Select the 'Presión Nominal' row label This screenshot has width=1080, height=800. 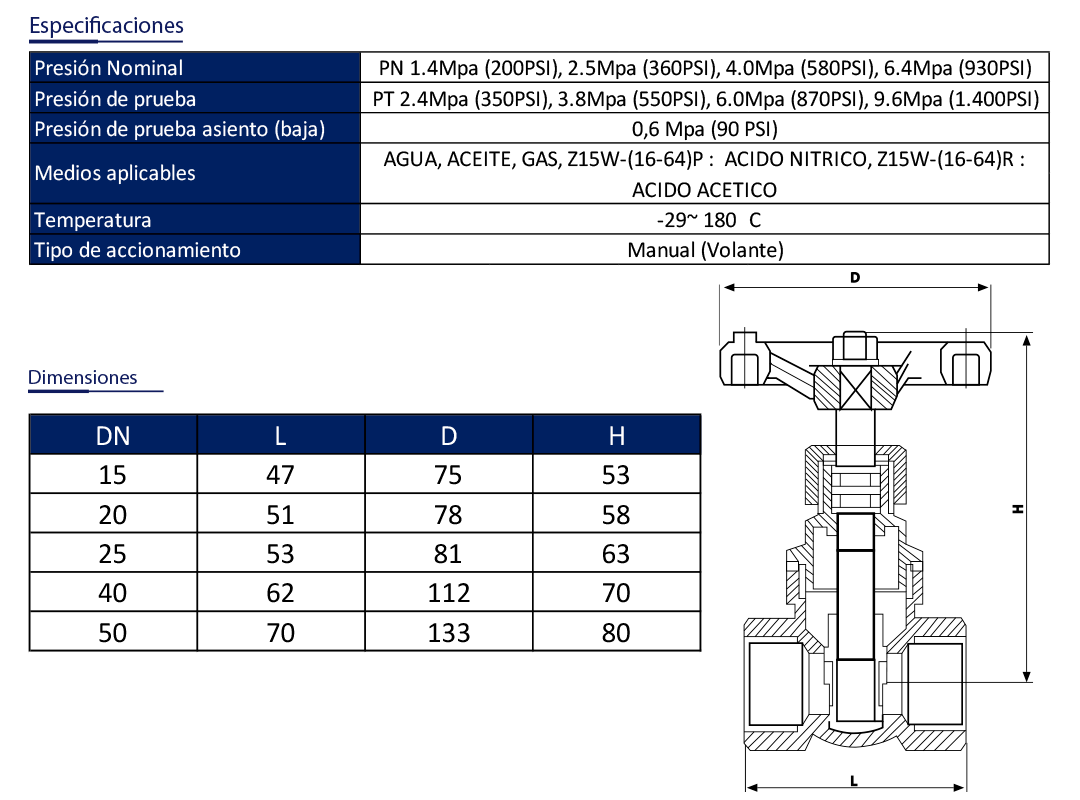[x=109, y=68]
